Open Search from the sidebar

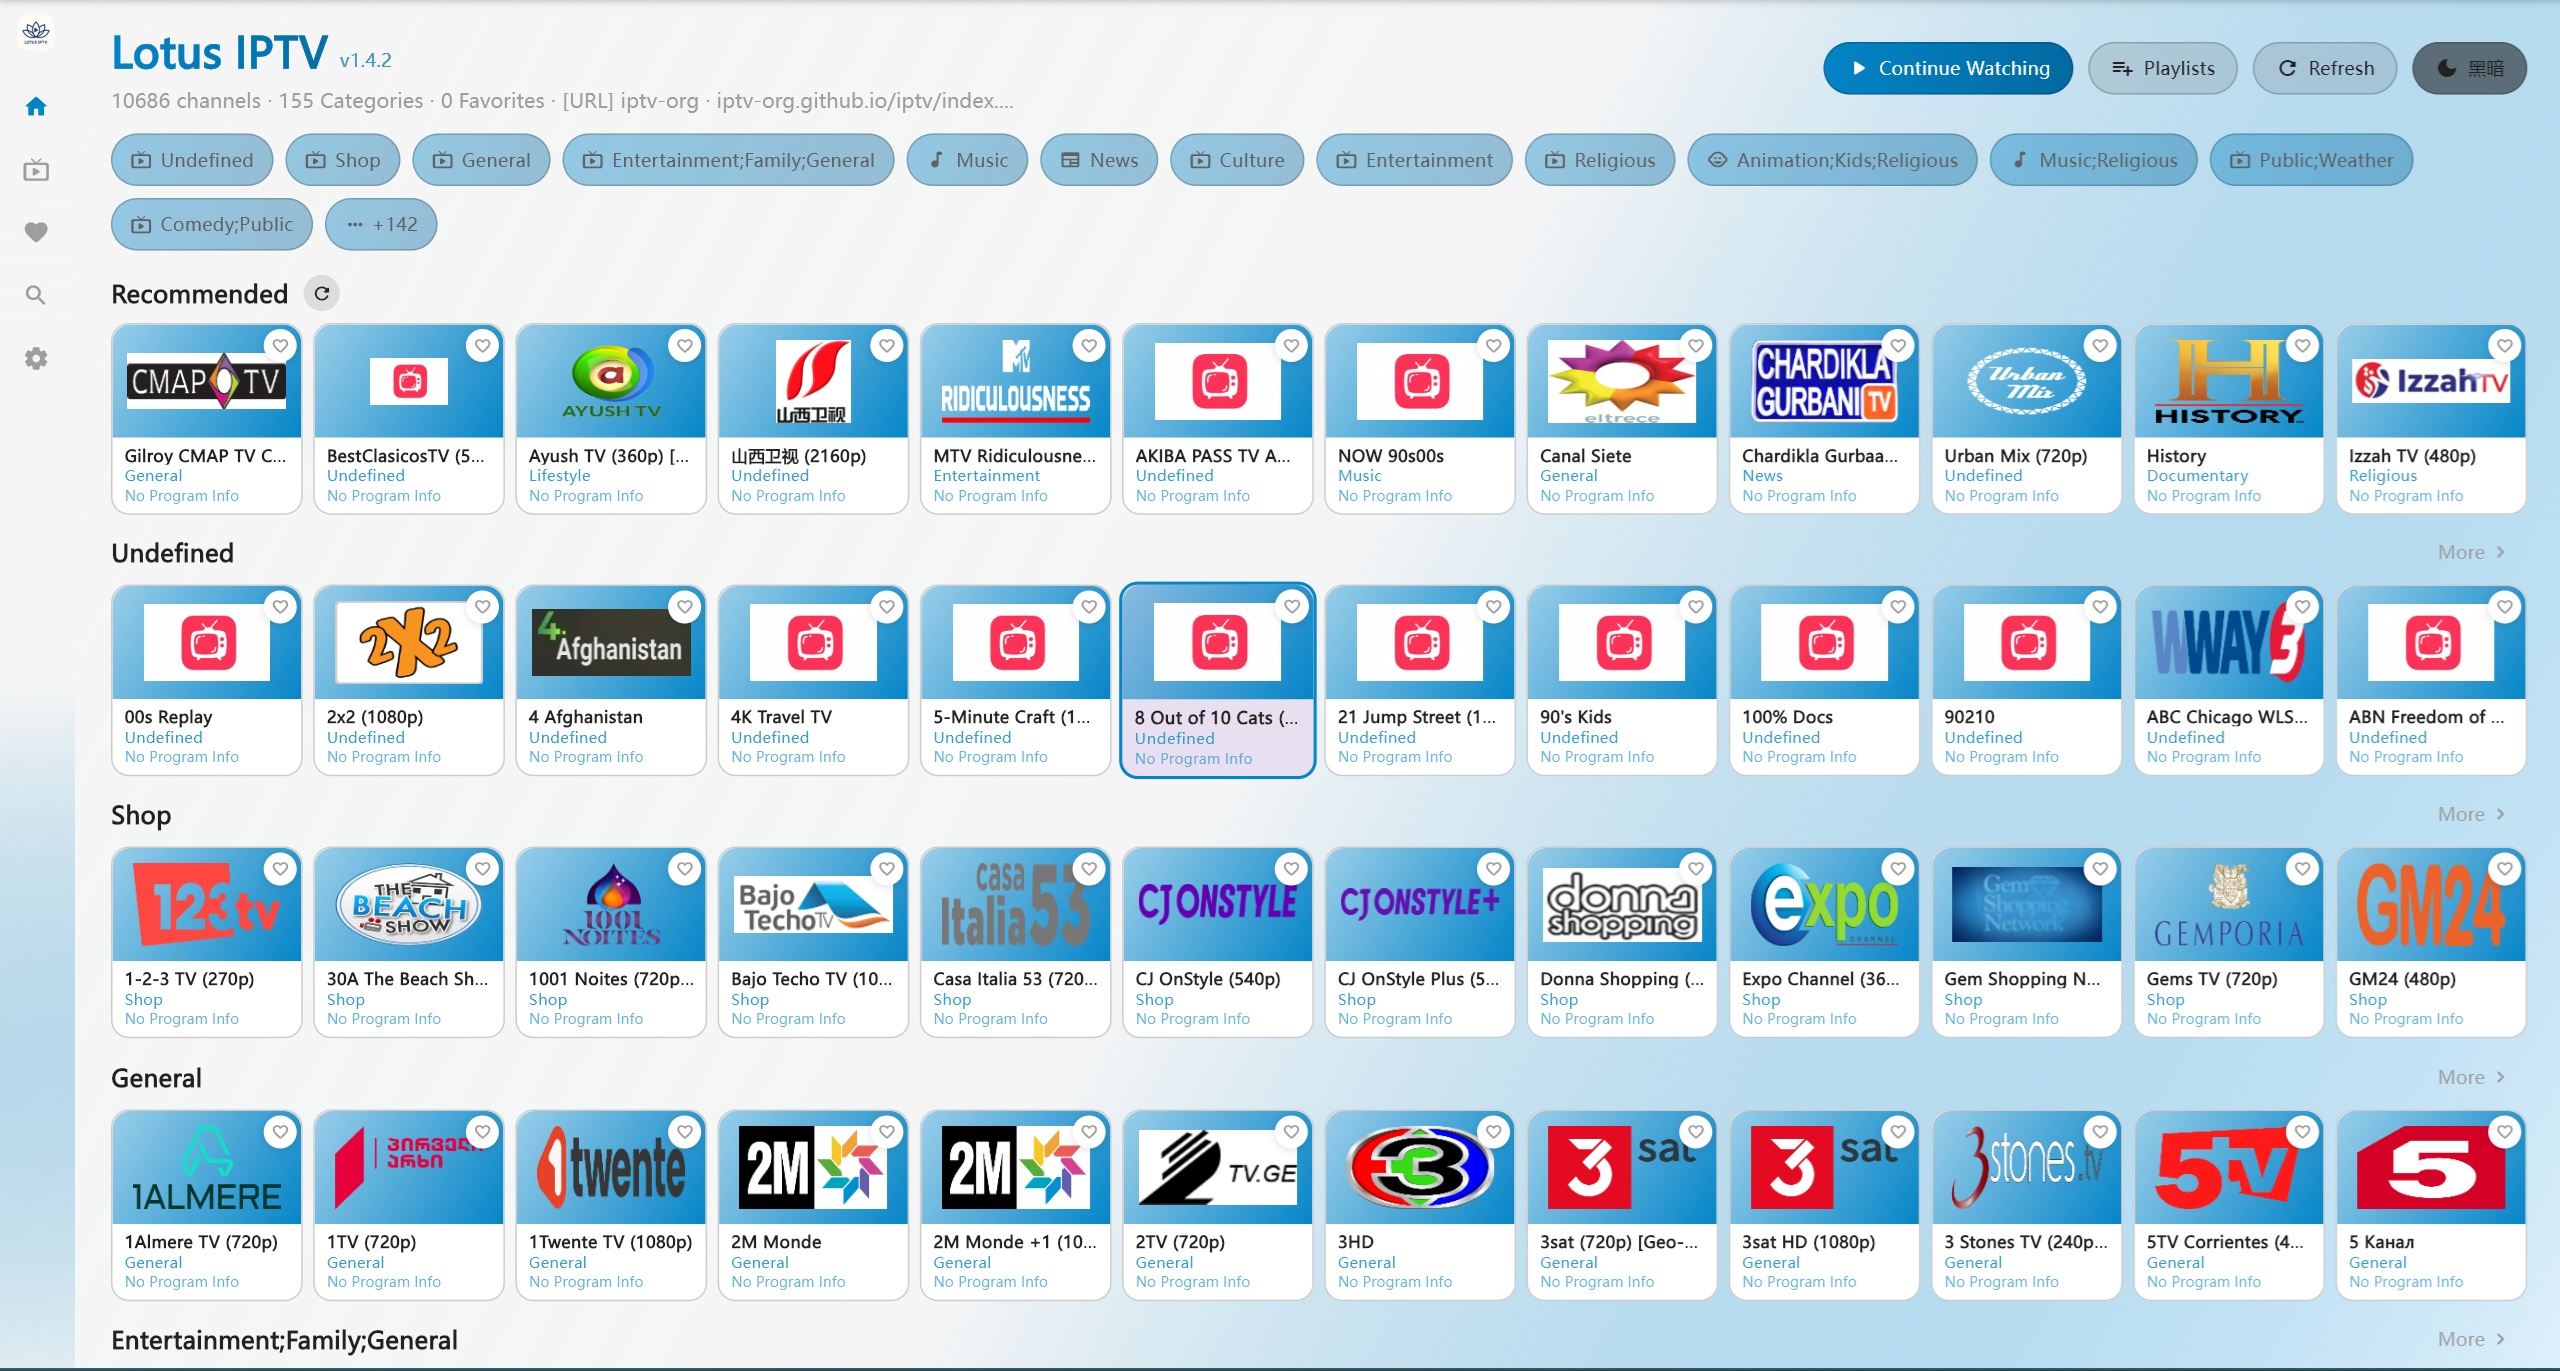pyautogui.click(x=36, y=295)
